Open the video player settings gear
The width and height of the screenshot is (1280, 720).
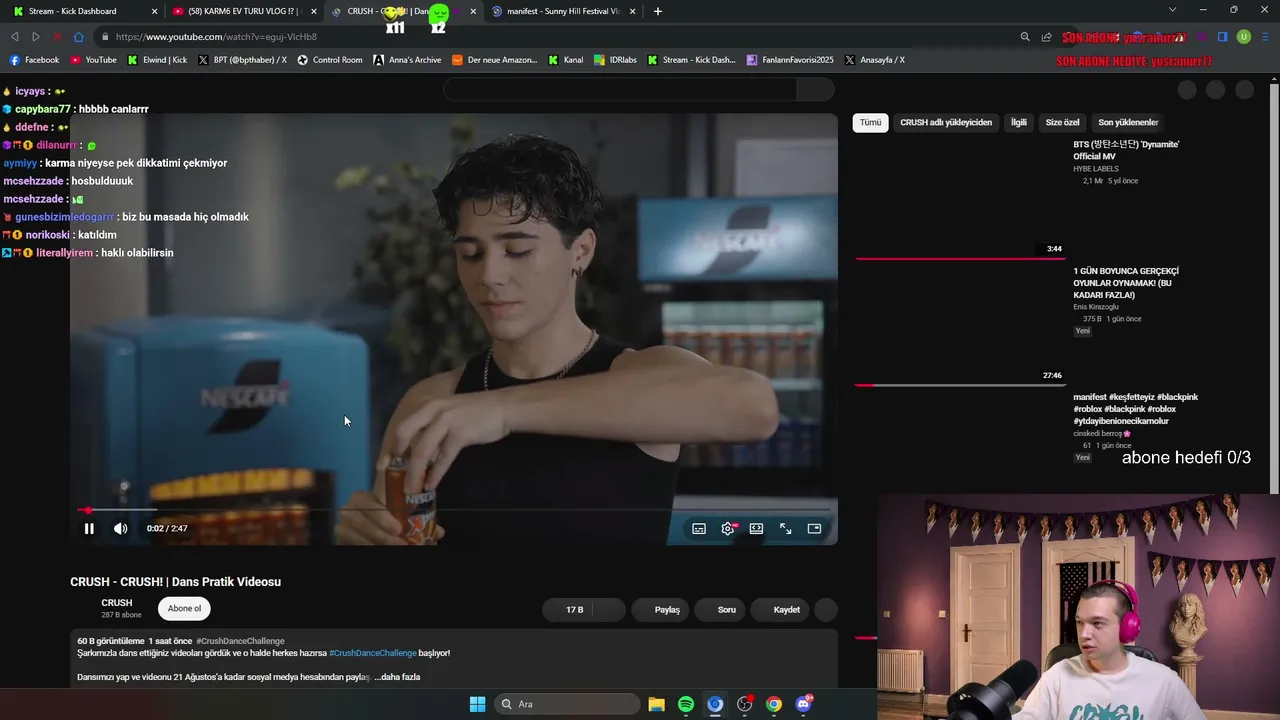(x=728, y=529)
